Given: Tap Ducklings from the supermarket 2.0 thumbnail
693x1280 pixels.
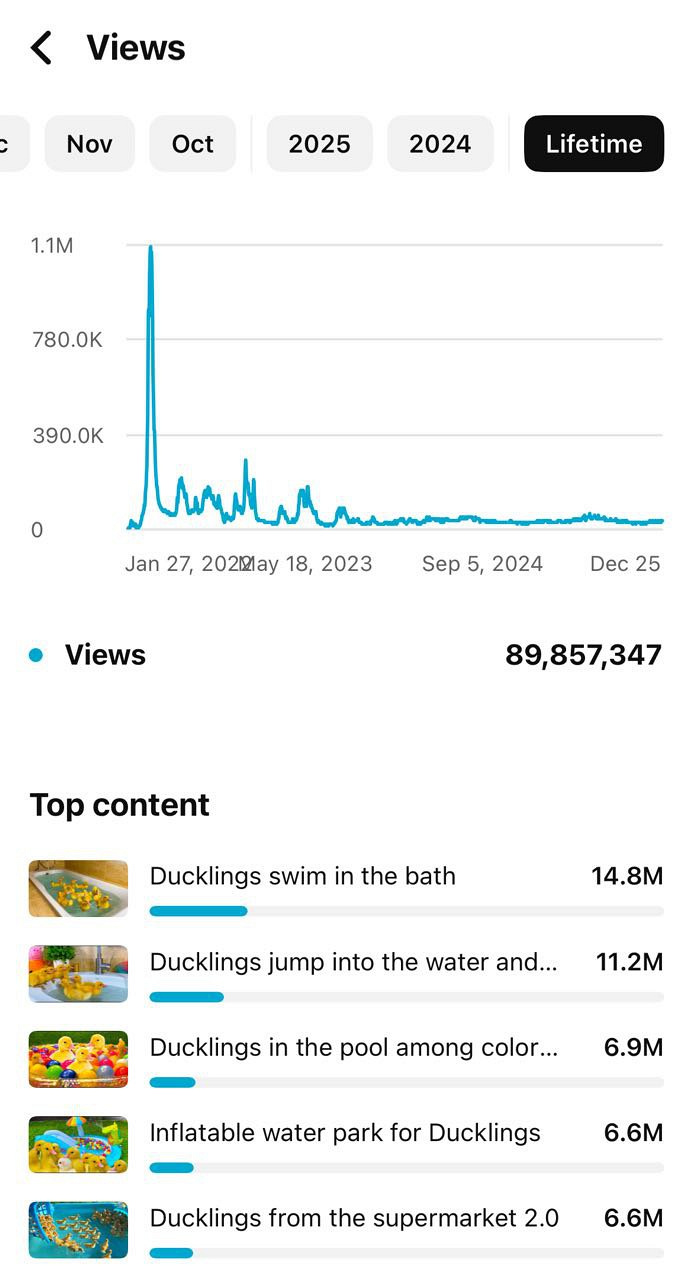Looking at the screenshot, I should [x=78, y=1229].
